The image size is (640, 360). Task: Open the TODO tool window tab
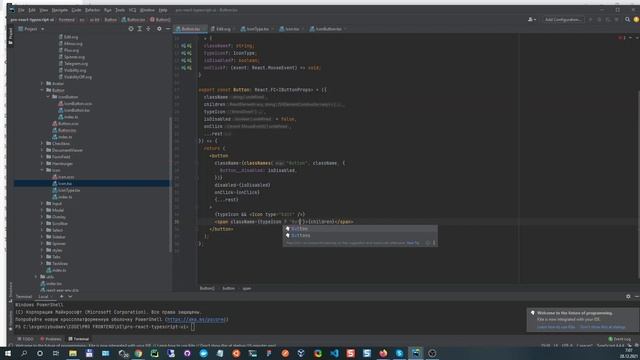25,339
